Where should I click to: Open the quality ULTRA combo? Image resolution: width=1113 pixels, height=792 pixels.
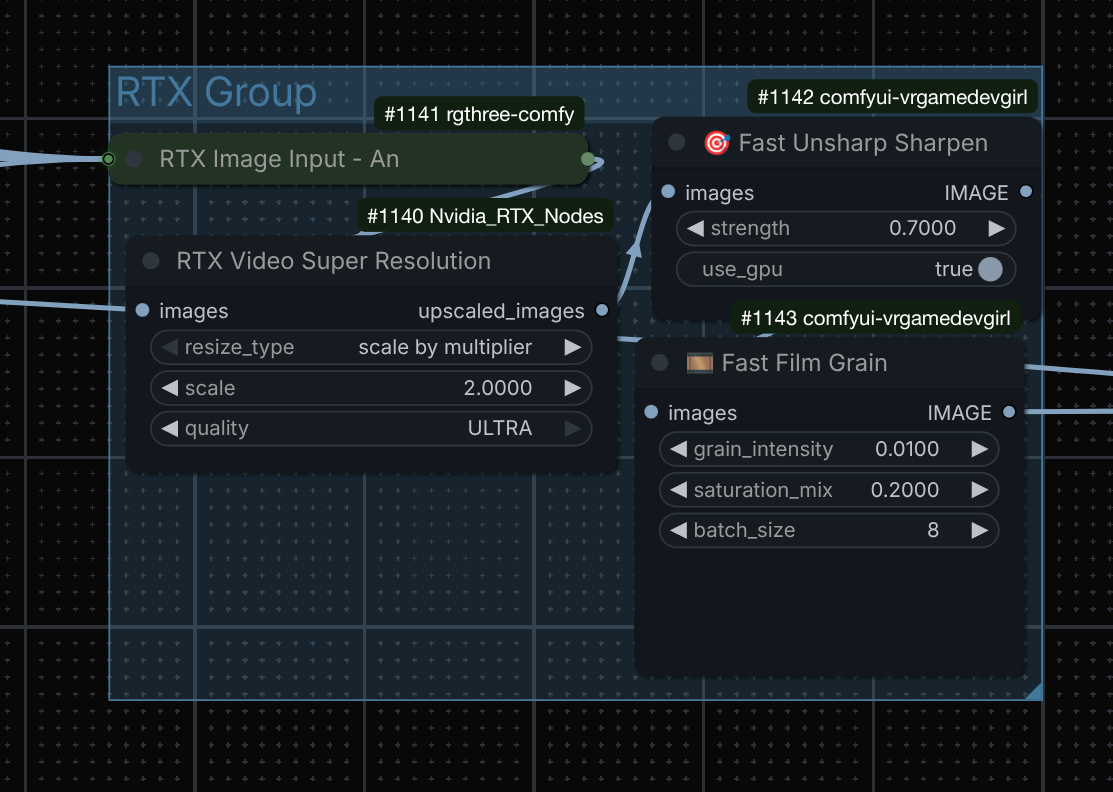[371, 428]
